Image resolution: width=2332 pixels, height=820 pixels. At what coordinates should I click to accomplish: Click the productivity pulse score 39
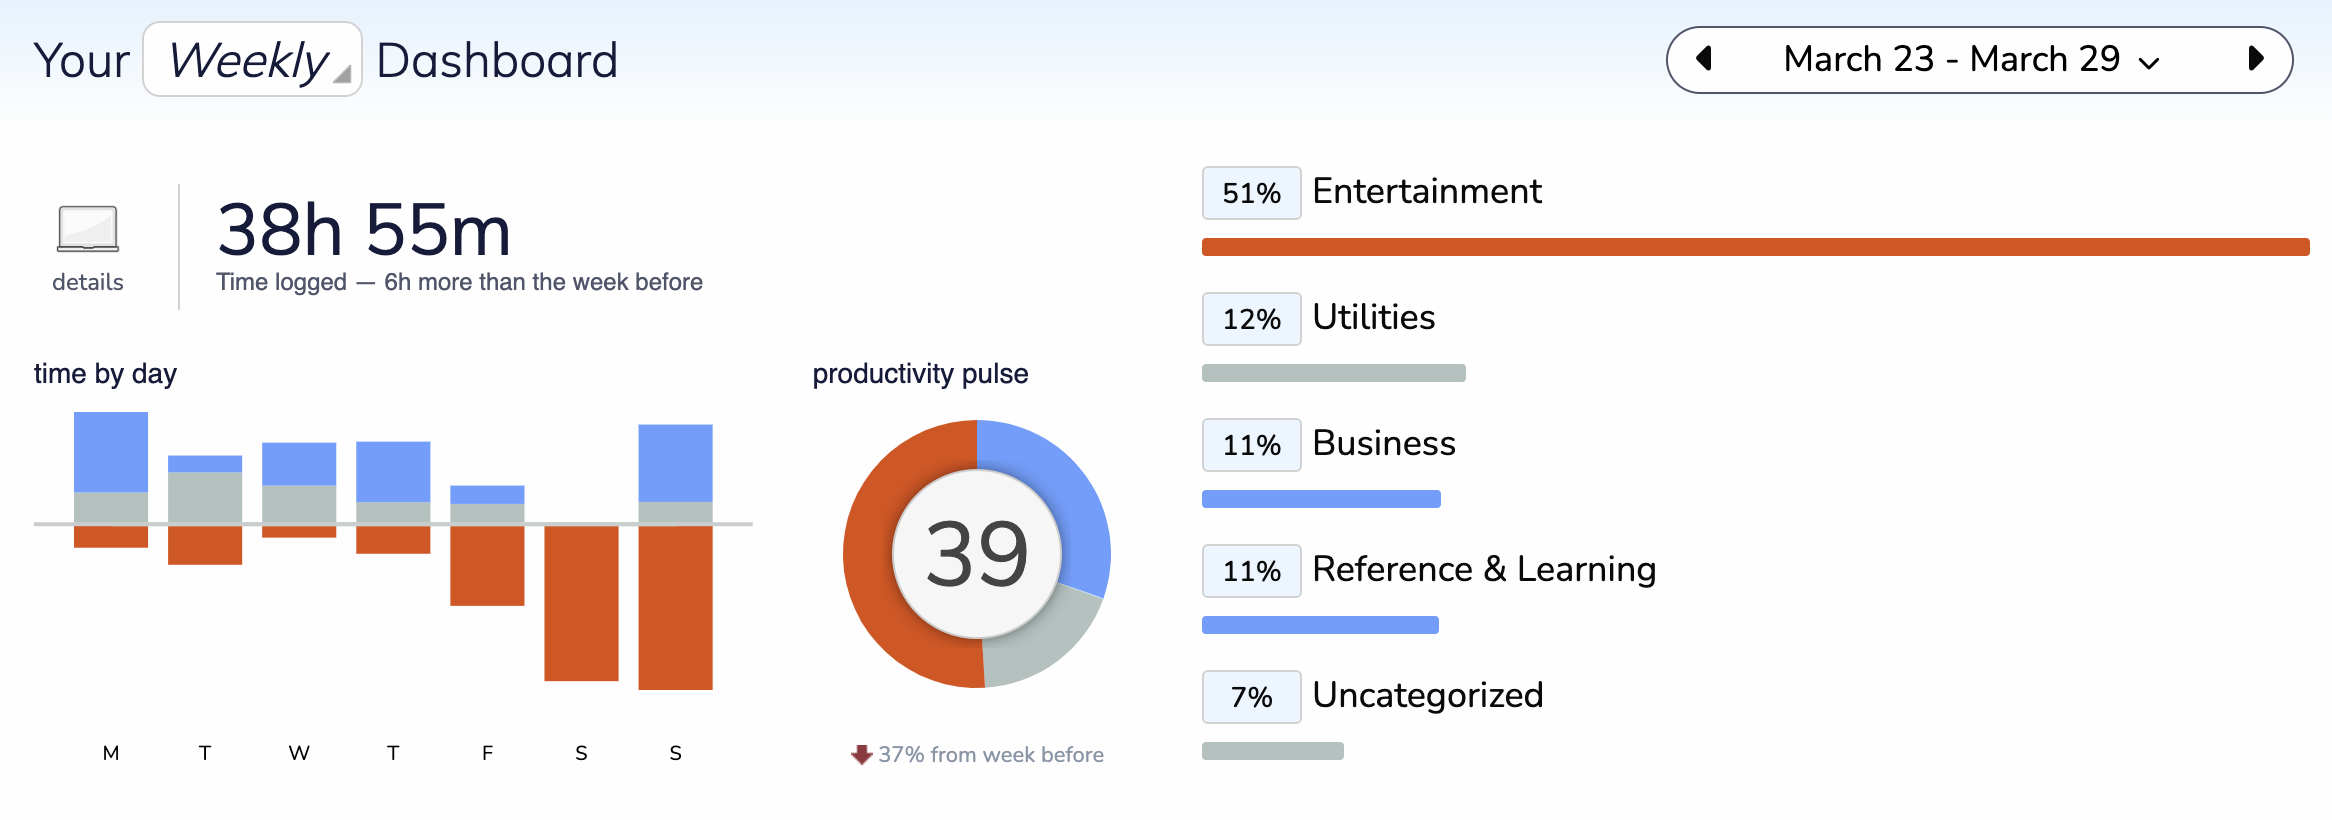pyautogui.click(x=976, y=554)
